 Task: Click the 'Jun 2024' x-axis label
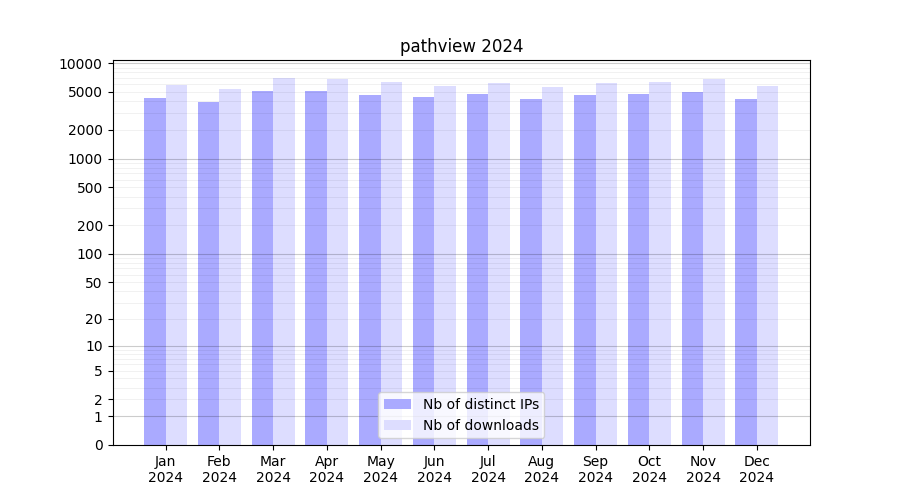pos(434,469)
